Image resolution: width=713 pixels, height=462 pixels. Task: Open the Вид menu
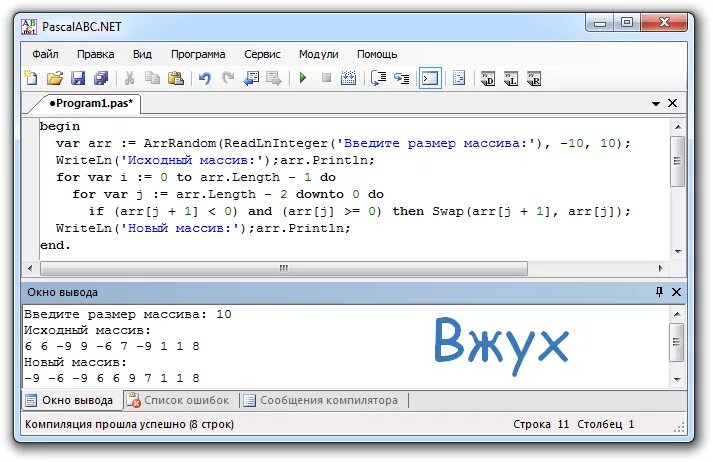(x=142, y=54)
